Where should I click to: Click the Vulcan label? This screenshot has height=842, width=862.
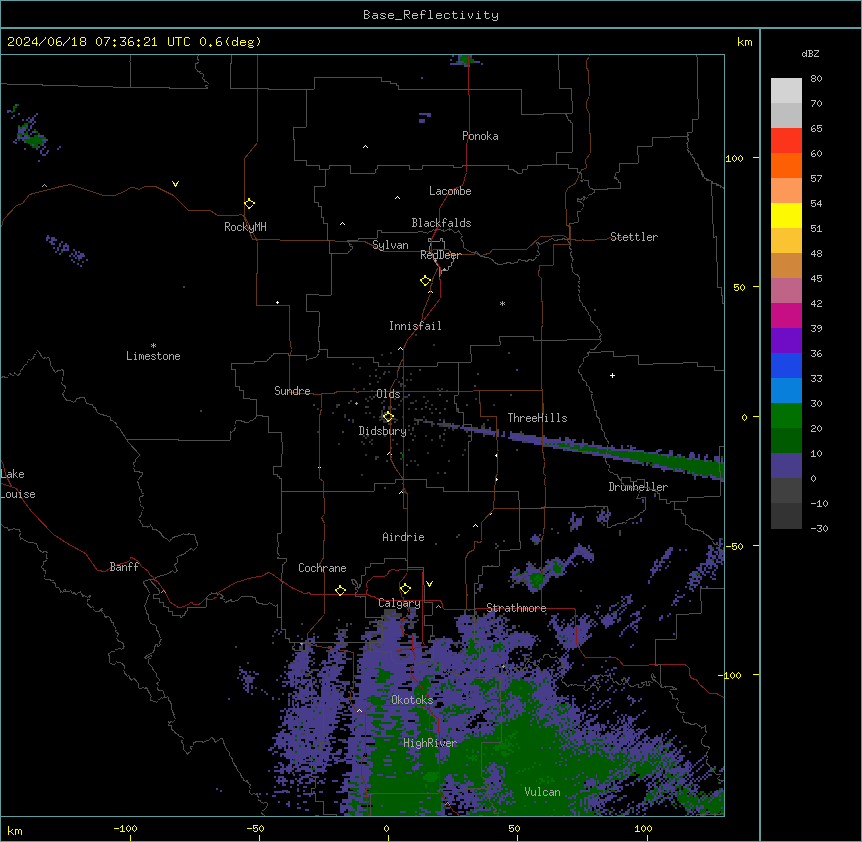coord(542,792)
